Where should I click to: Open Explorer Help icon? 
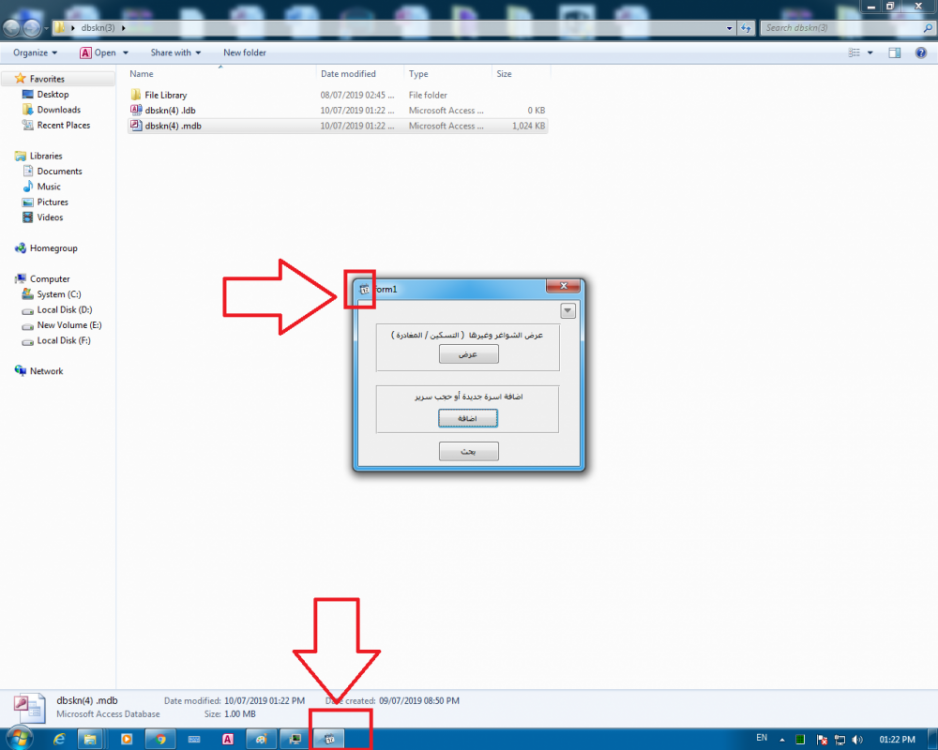[x=921, y=53]
